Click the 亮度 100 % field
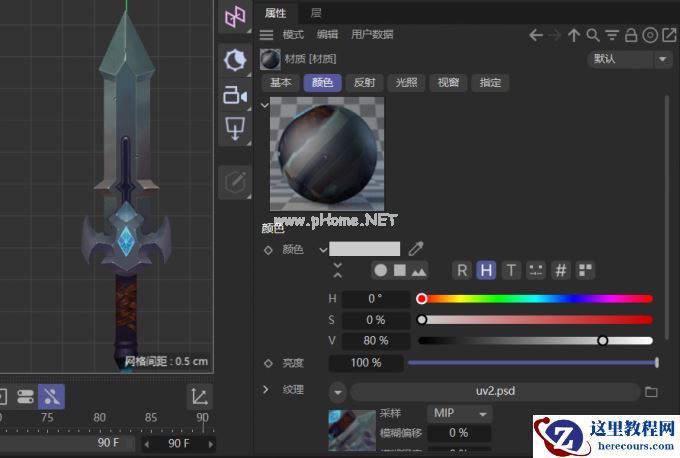680x458 pixels. 366,363
